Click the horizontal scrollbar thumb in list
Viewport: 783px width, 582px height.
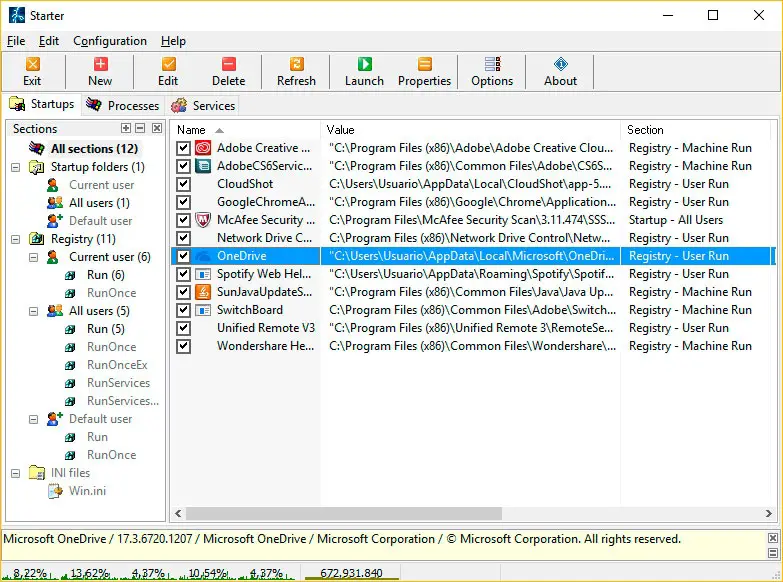pos(344,513)
